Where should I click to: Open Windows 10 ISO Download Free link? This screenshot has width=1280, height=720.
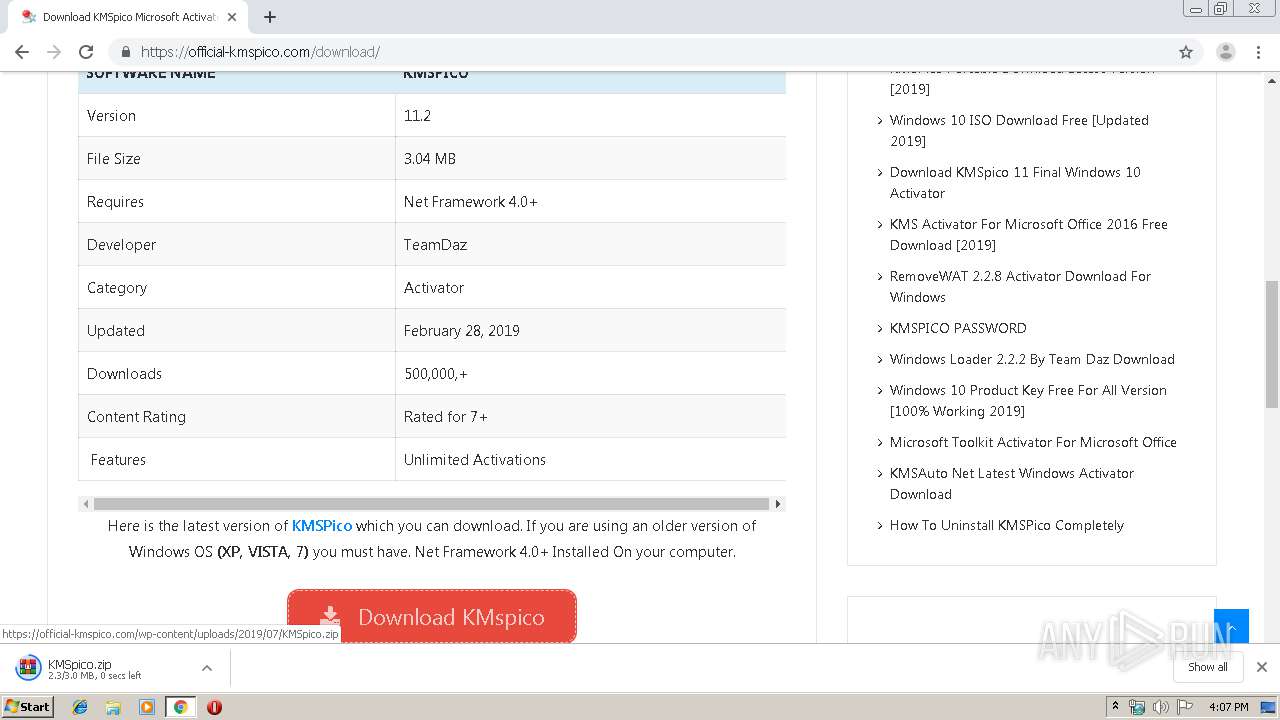point(1019,130)
